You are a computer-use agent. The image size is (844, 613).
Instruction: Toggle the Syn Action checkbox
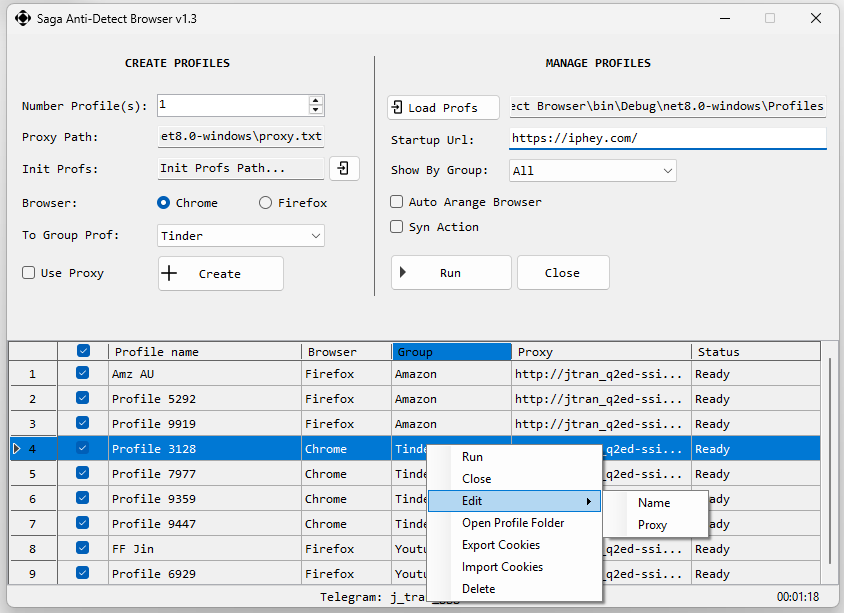pos(396,227)
